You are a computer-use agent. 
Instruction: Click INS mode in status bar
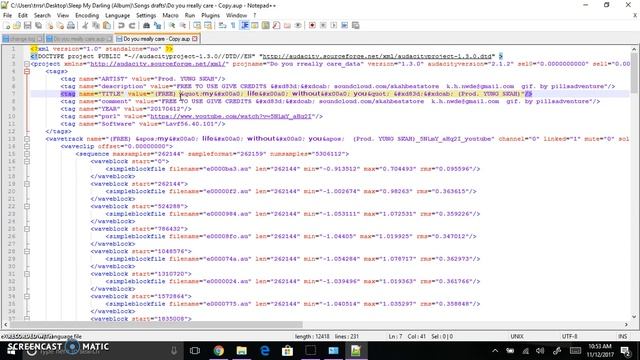coord(622,336)
